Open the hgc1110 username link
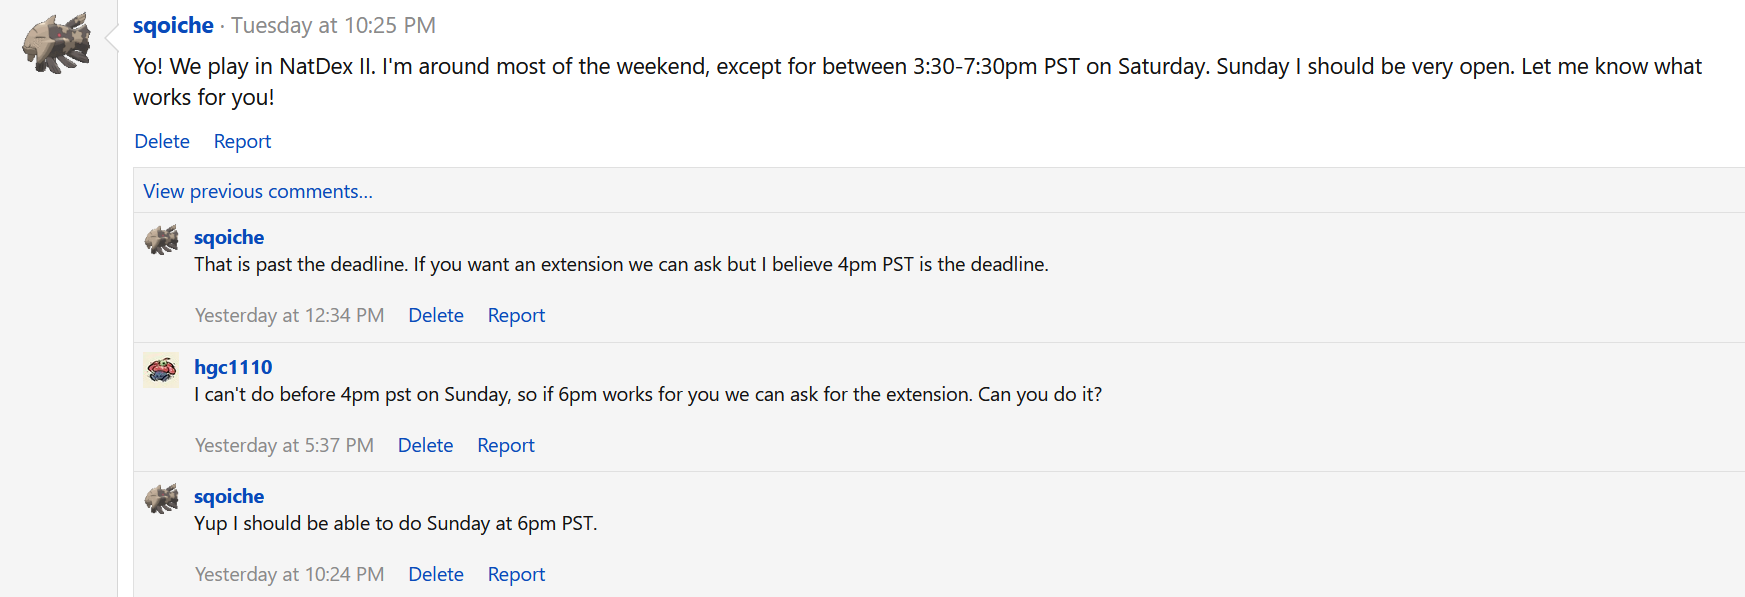The height and width of the screenshot is (597, 1745). 233,367
